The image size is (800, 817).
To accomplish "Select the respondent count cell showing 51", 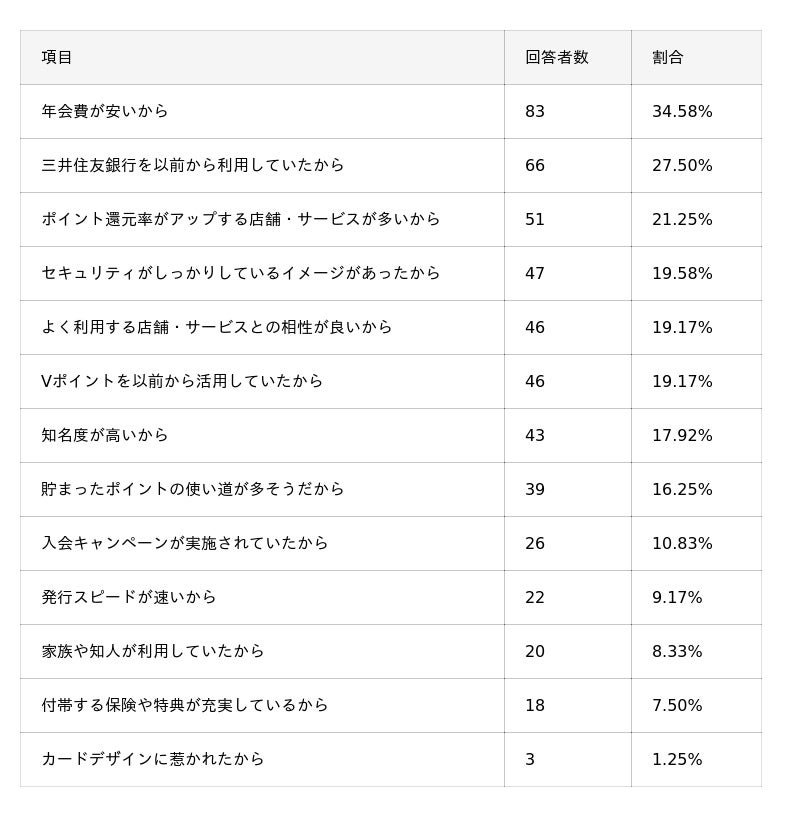I will (x=535, y=220).
